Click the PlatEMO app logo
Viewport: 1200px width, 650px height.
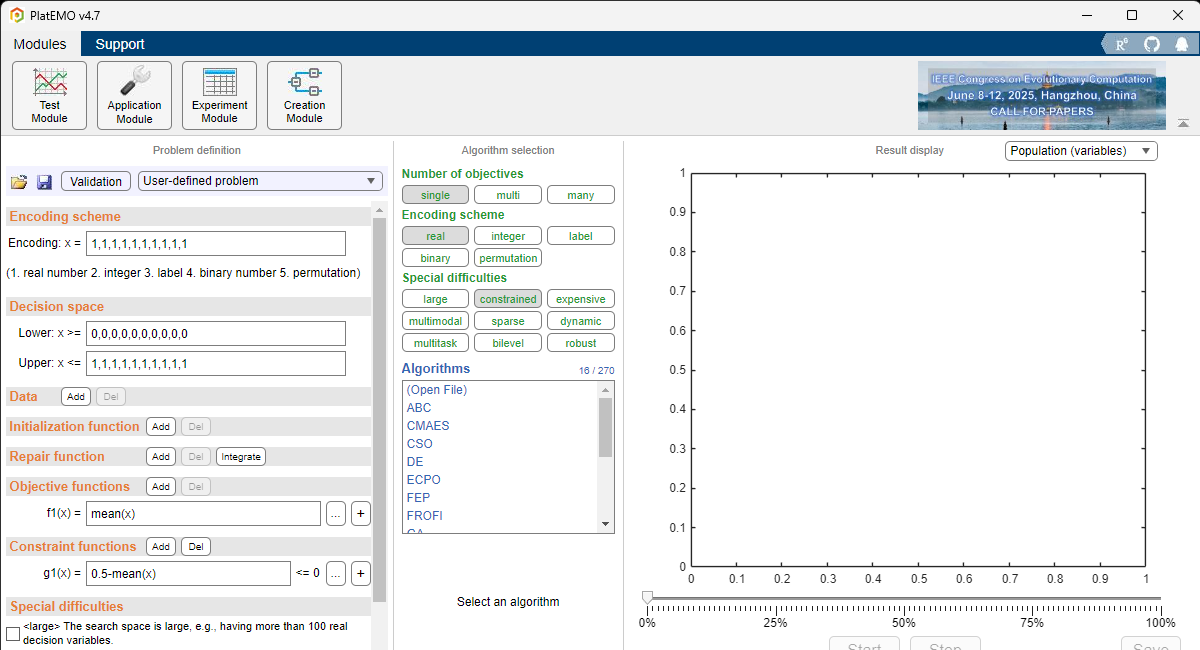coord(17,15)
